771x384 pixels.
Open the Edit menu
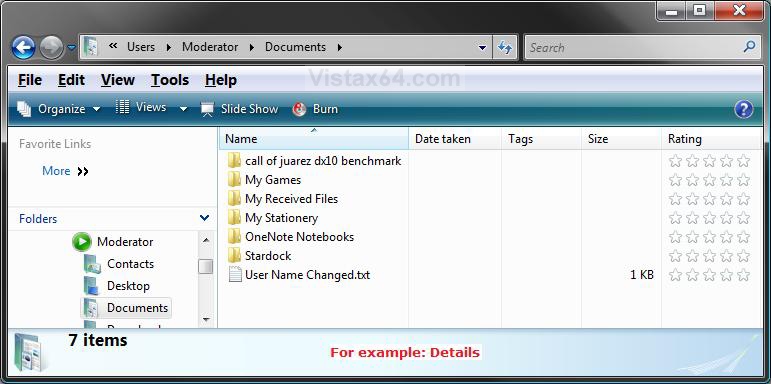tap(71, 80)
